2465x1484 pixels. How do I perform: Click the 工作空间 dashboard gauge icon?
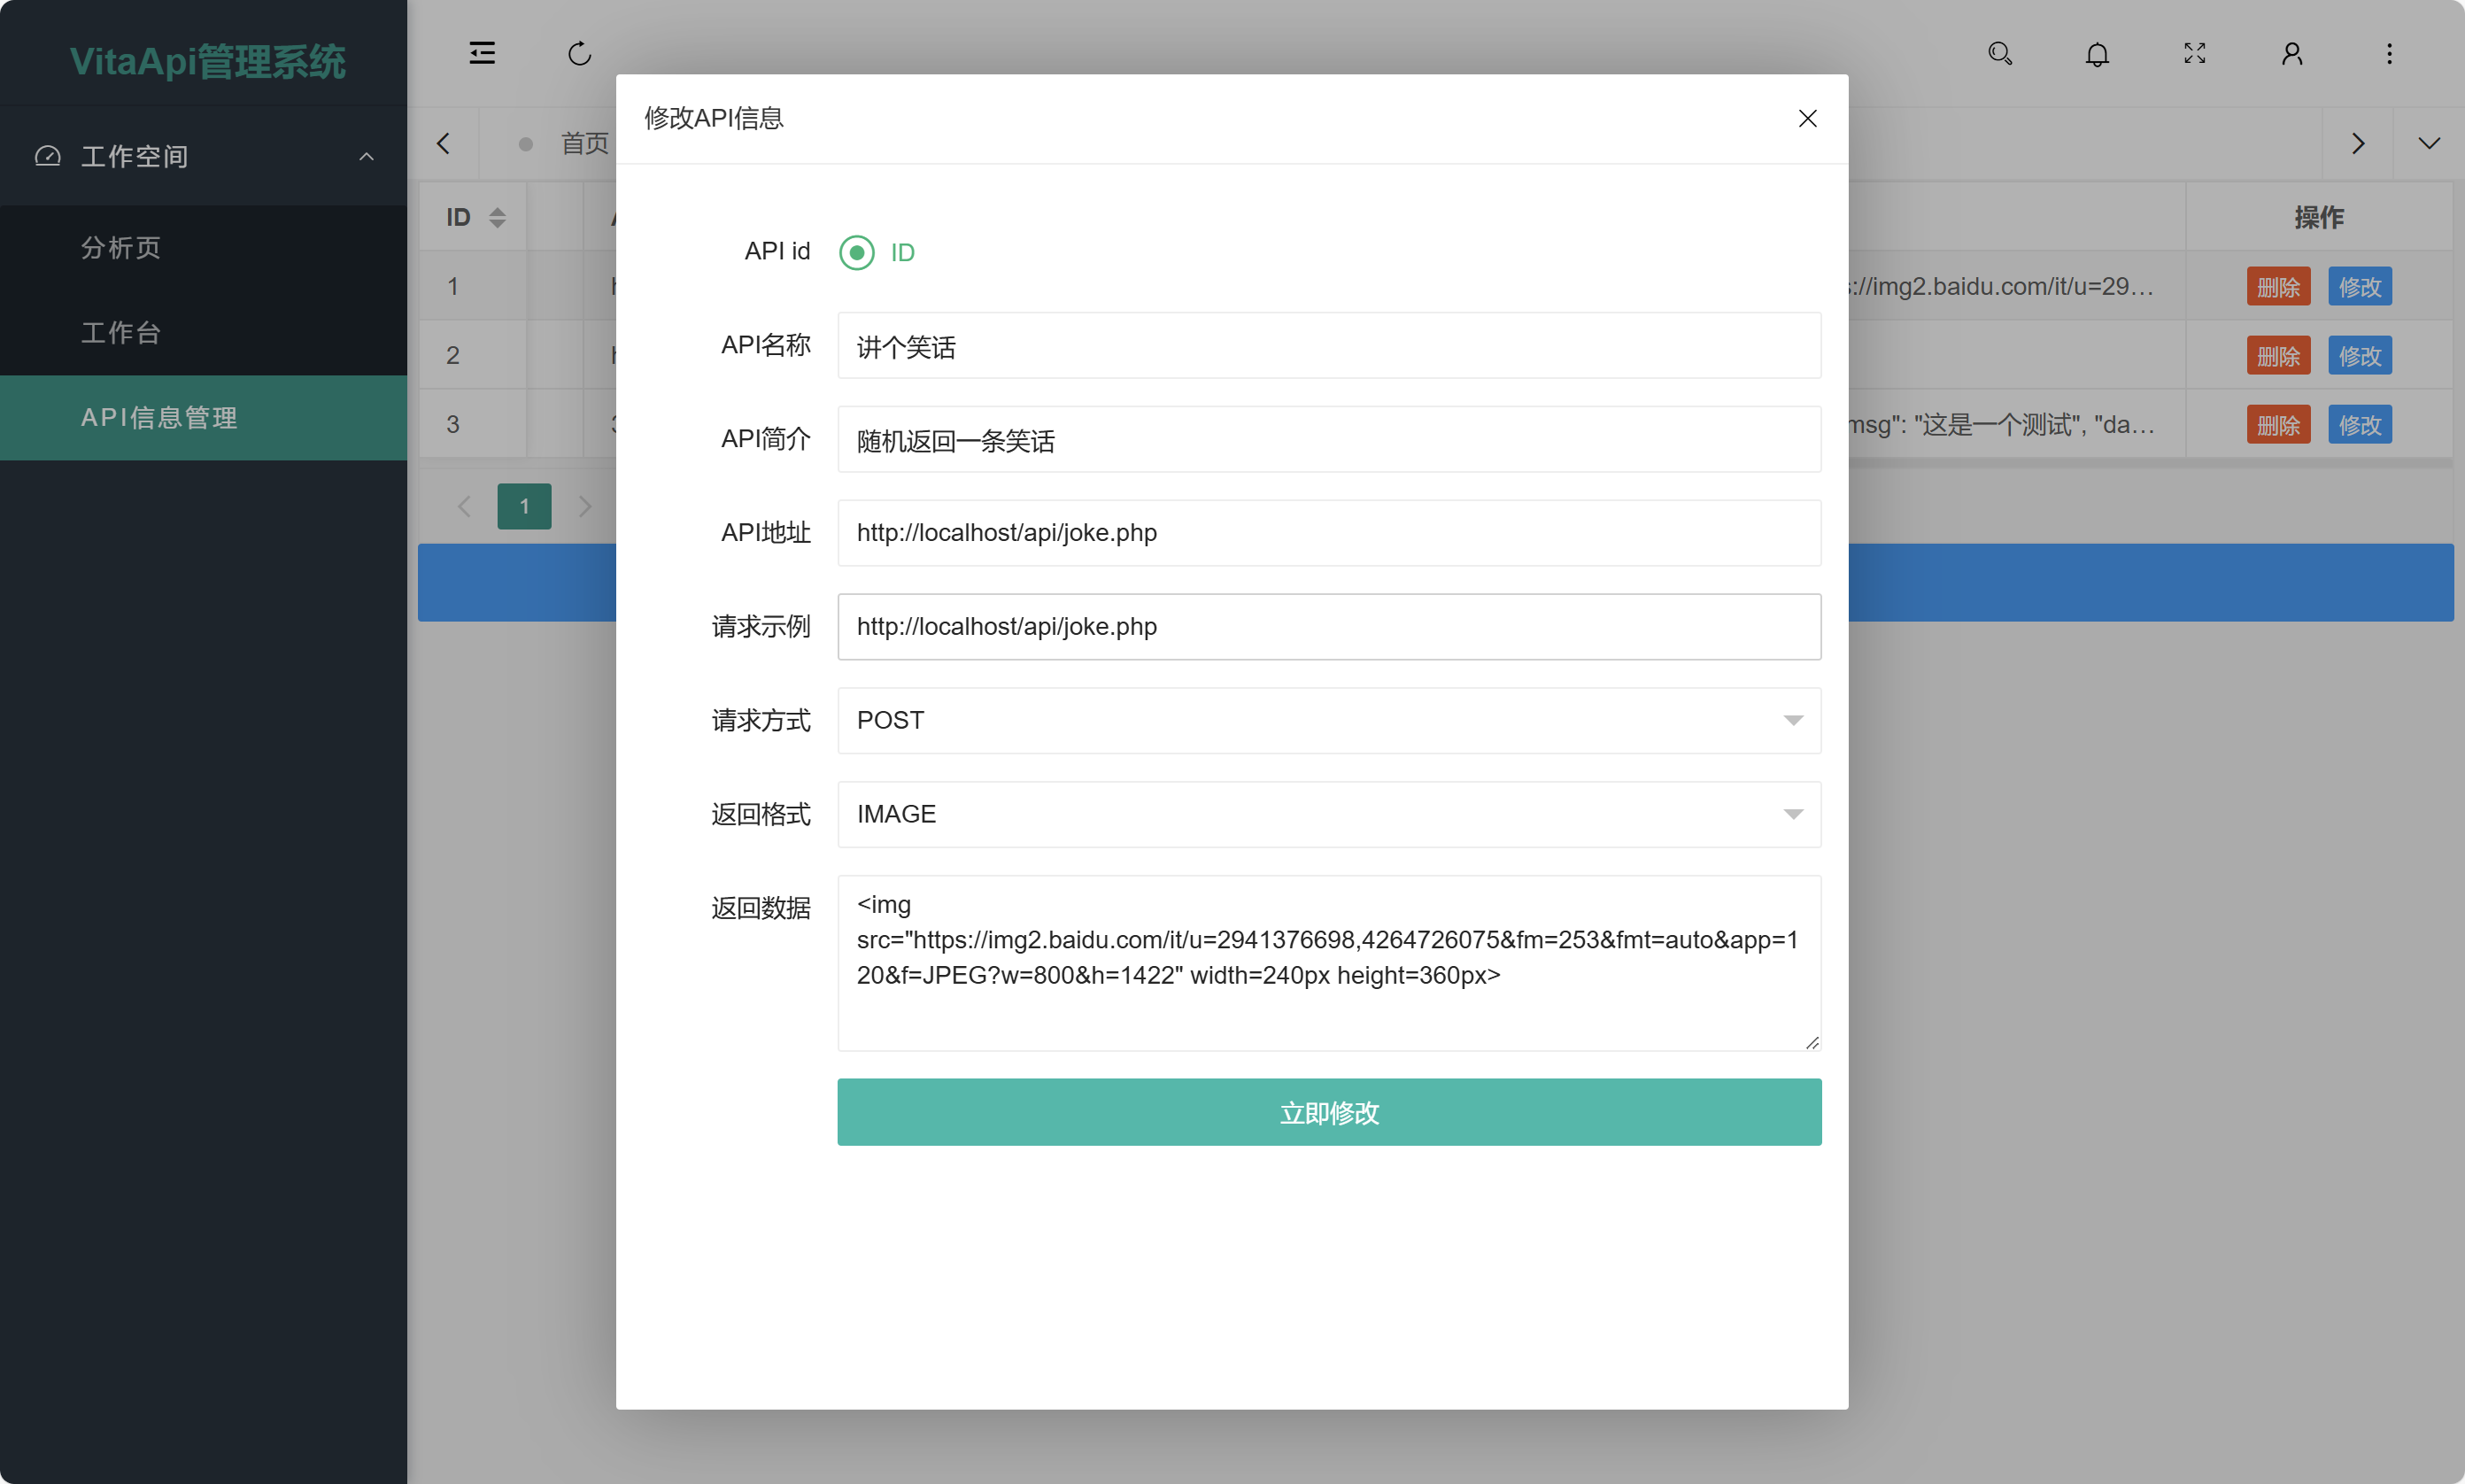click(x=48, y=156)
